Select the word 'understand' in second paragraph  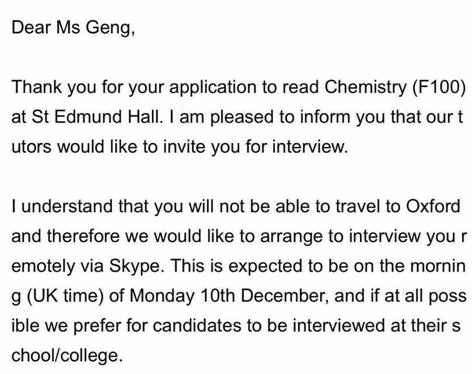point(68,206)
